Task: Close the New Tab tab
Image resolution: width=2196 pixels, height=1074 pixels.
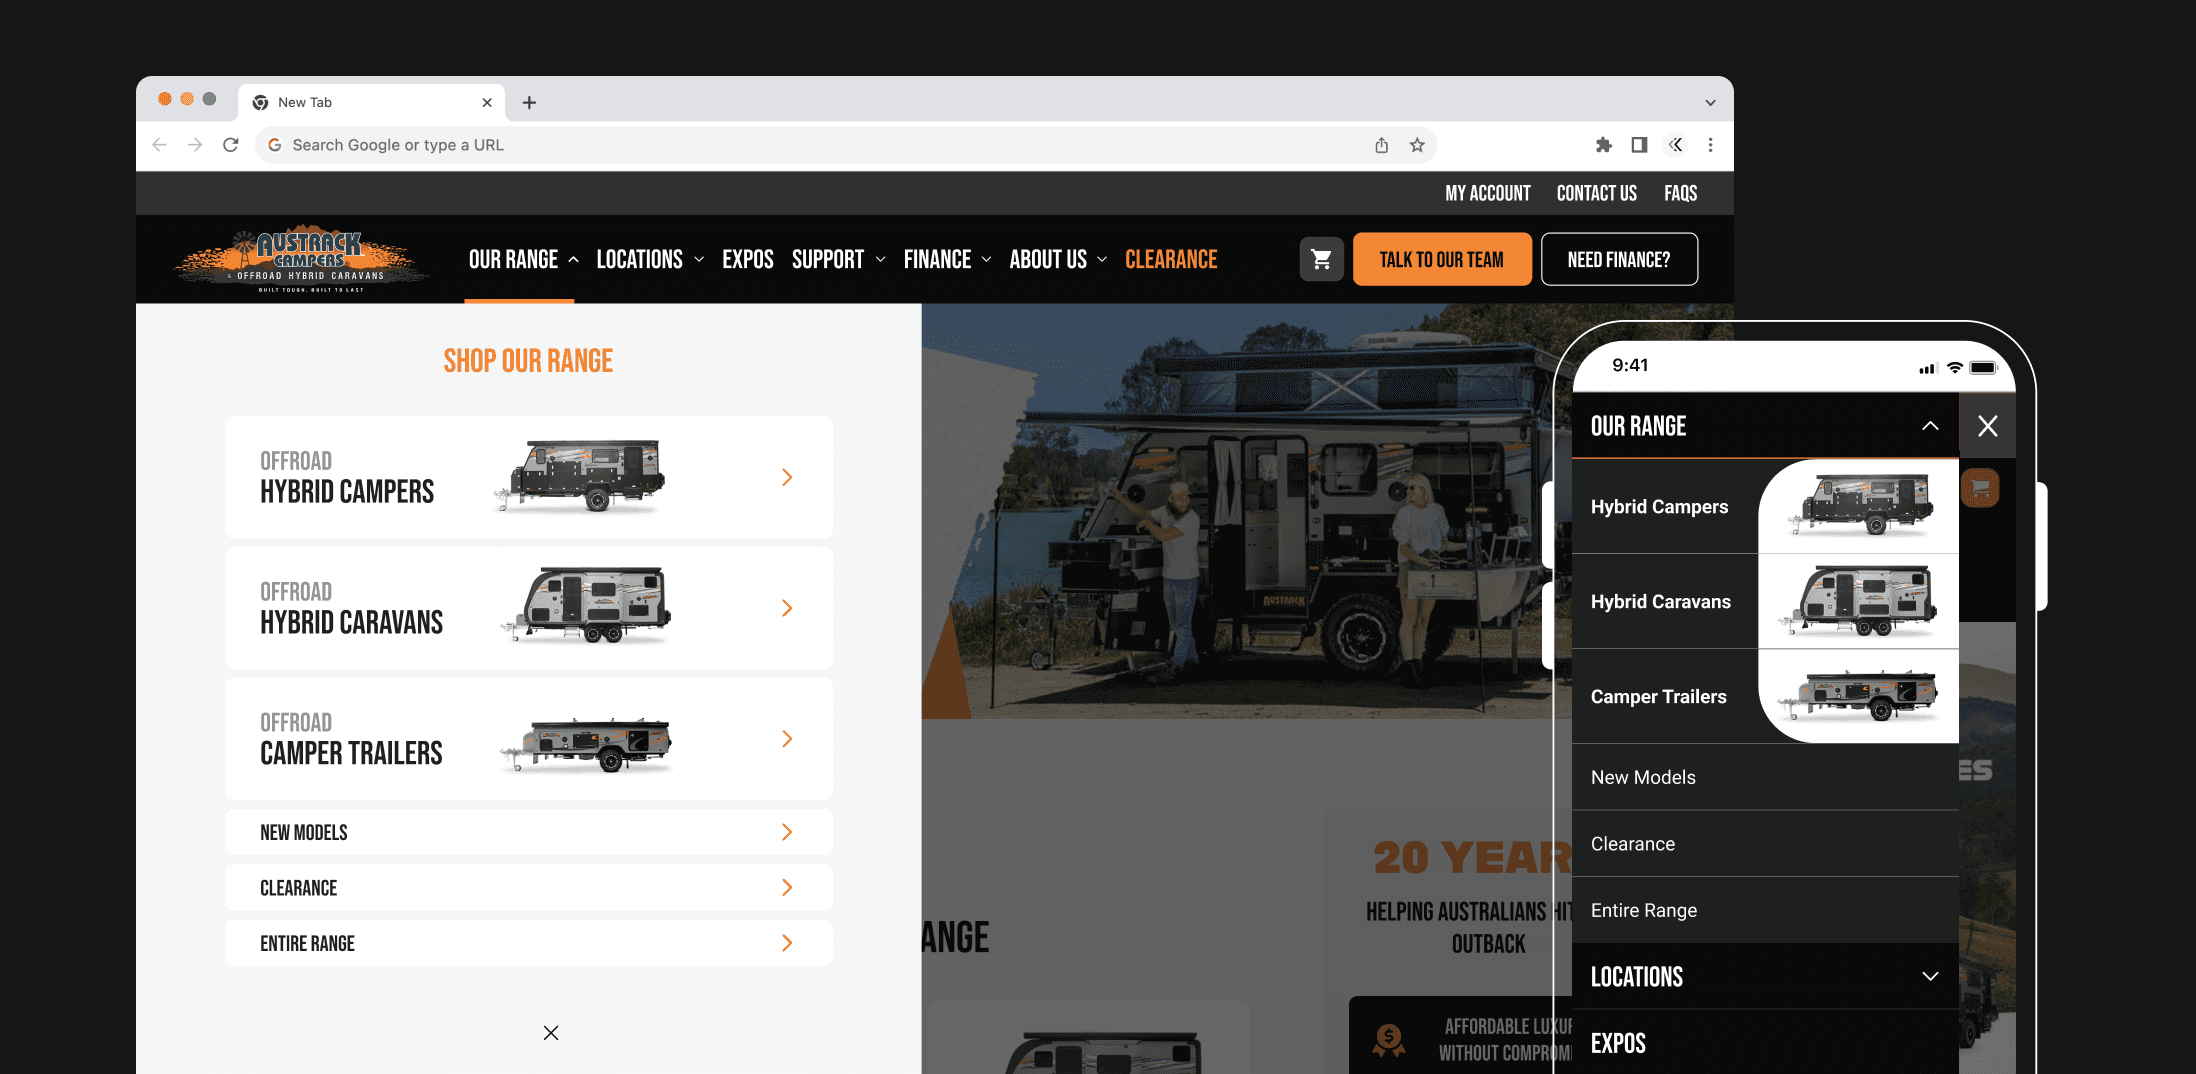Action: (x=487, y=102)
